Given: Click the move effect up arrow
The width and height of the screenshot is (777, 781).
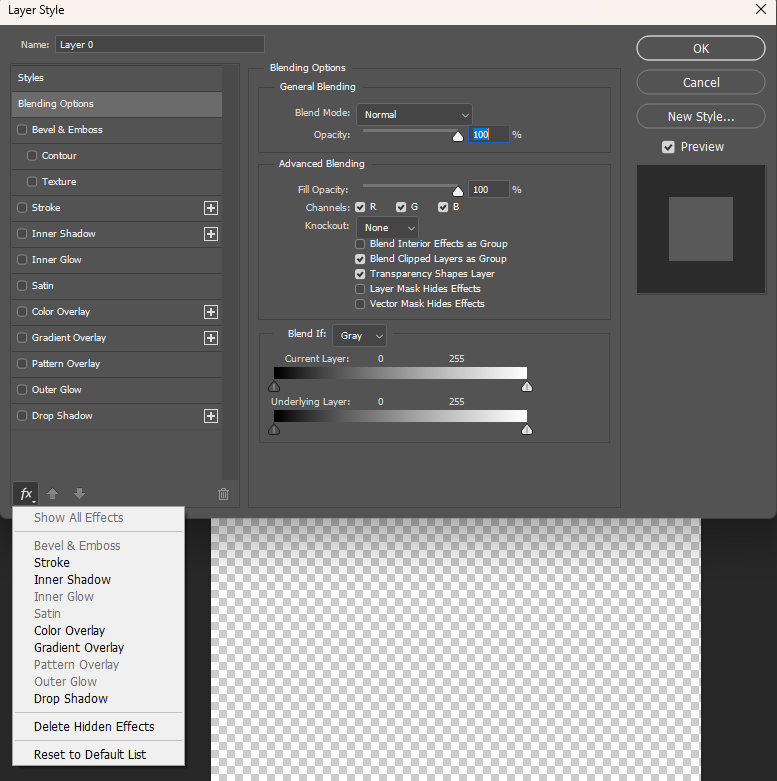Looking at the screenshot, I should pyautogui.click(x=52, y=494).
